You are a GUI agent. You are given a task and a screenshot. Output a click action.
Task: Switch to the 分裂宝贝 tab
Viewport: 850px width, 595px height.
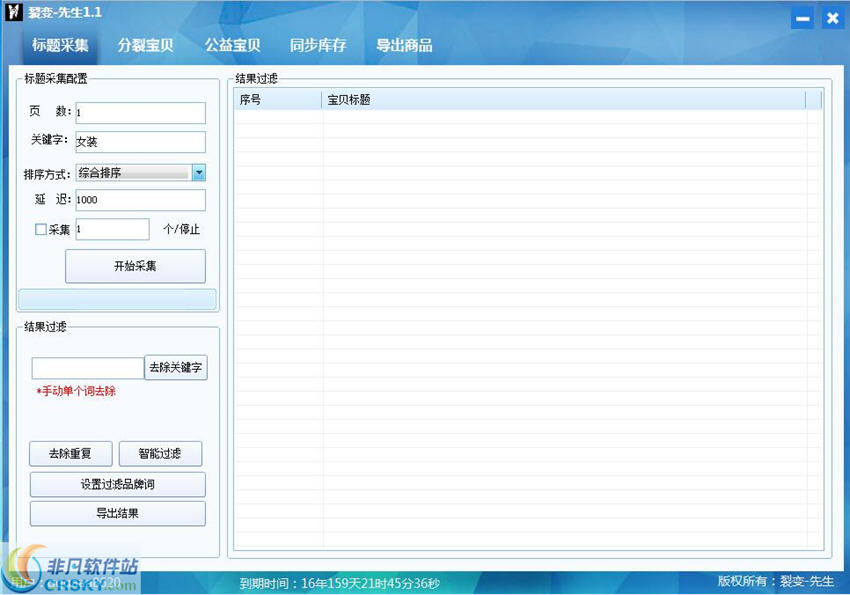click(146, 44)
